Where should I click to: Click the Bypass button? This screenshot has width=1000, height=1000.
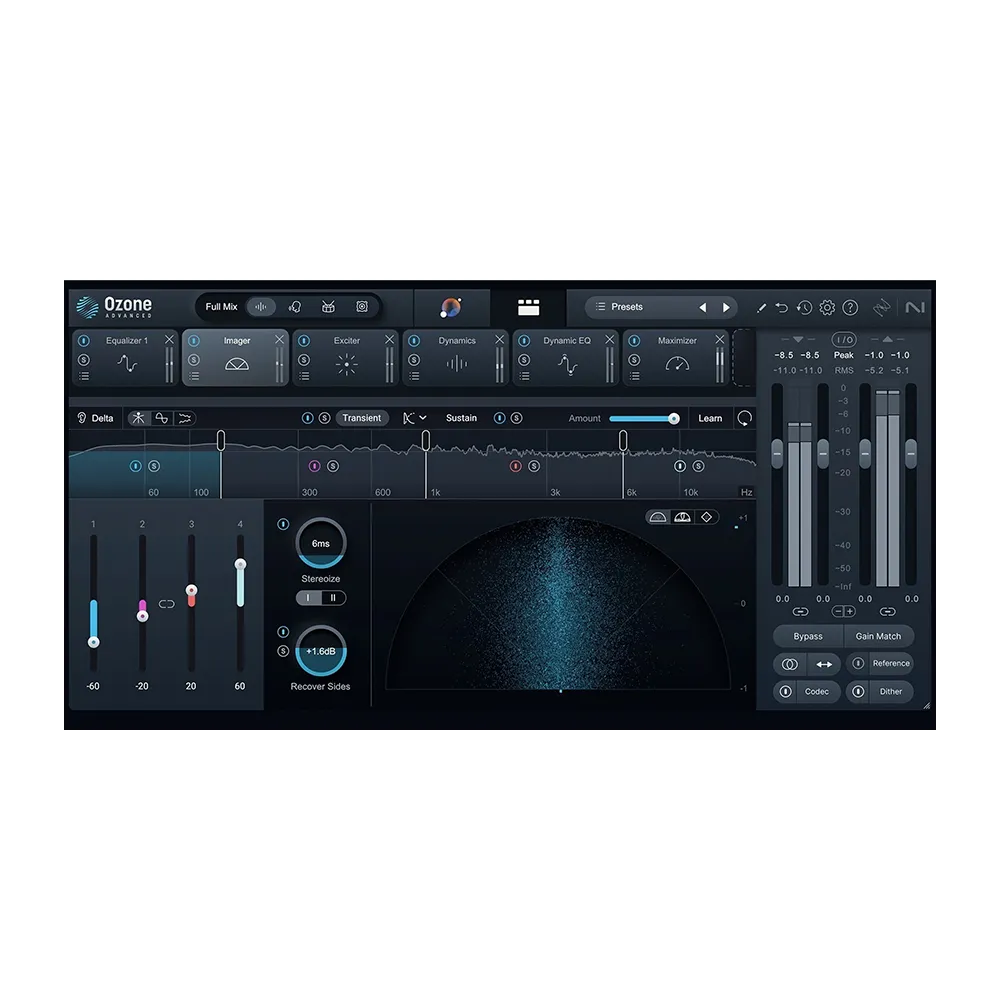point(808,636)
